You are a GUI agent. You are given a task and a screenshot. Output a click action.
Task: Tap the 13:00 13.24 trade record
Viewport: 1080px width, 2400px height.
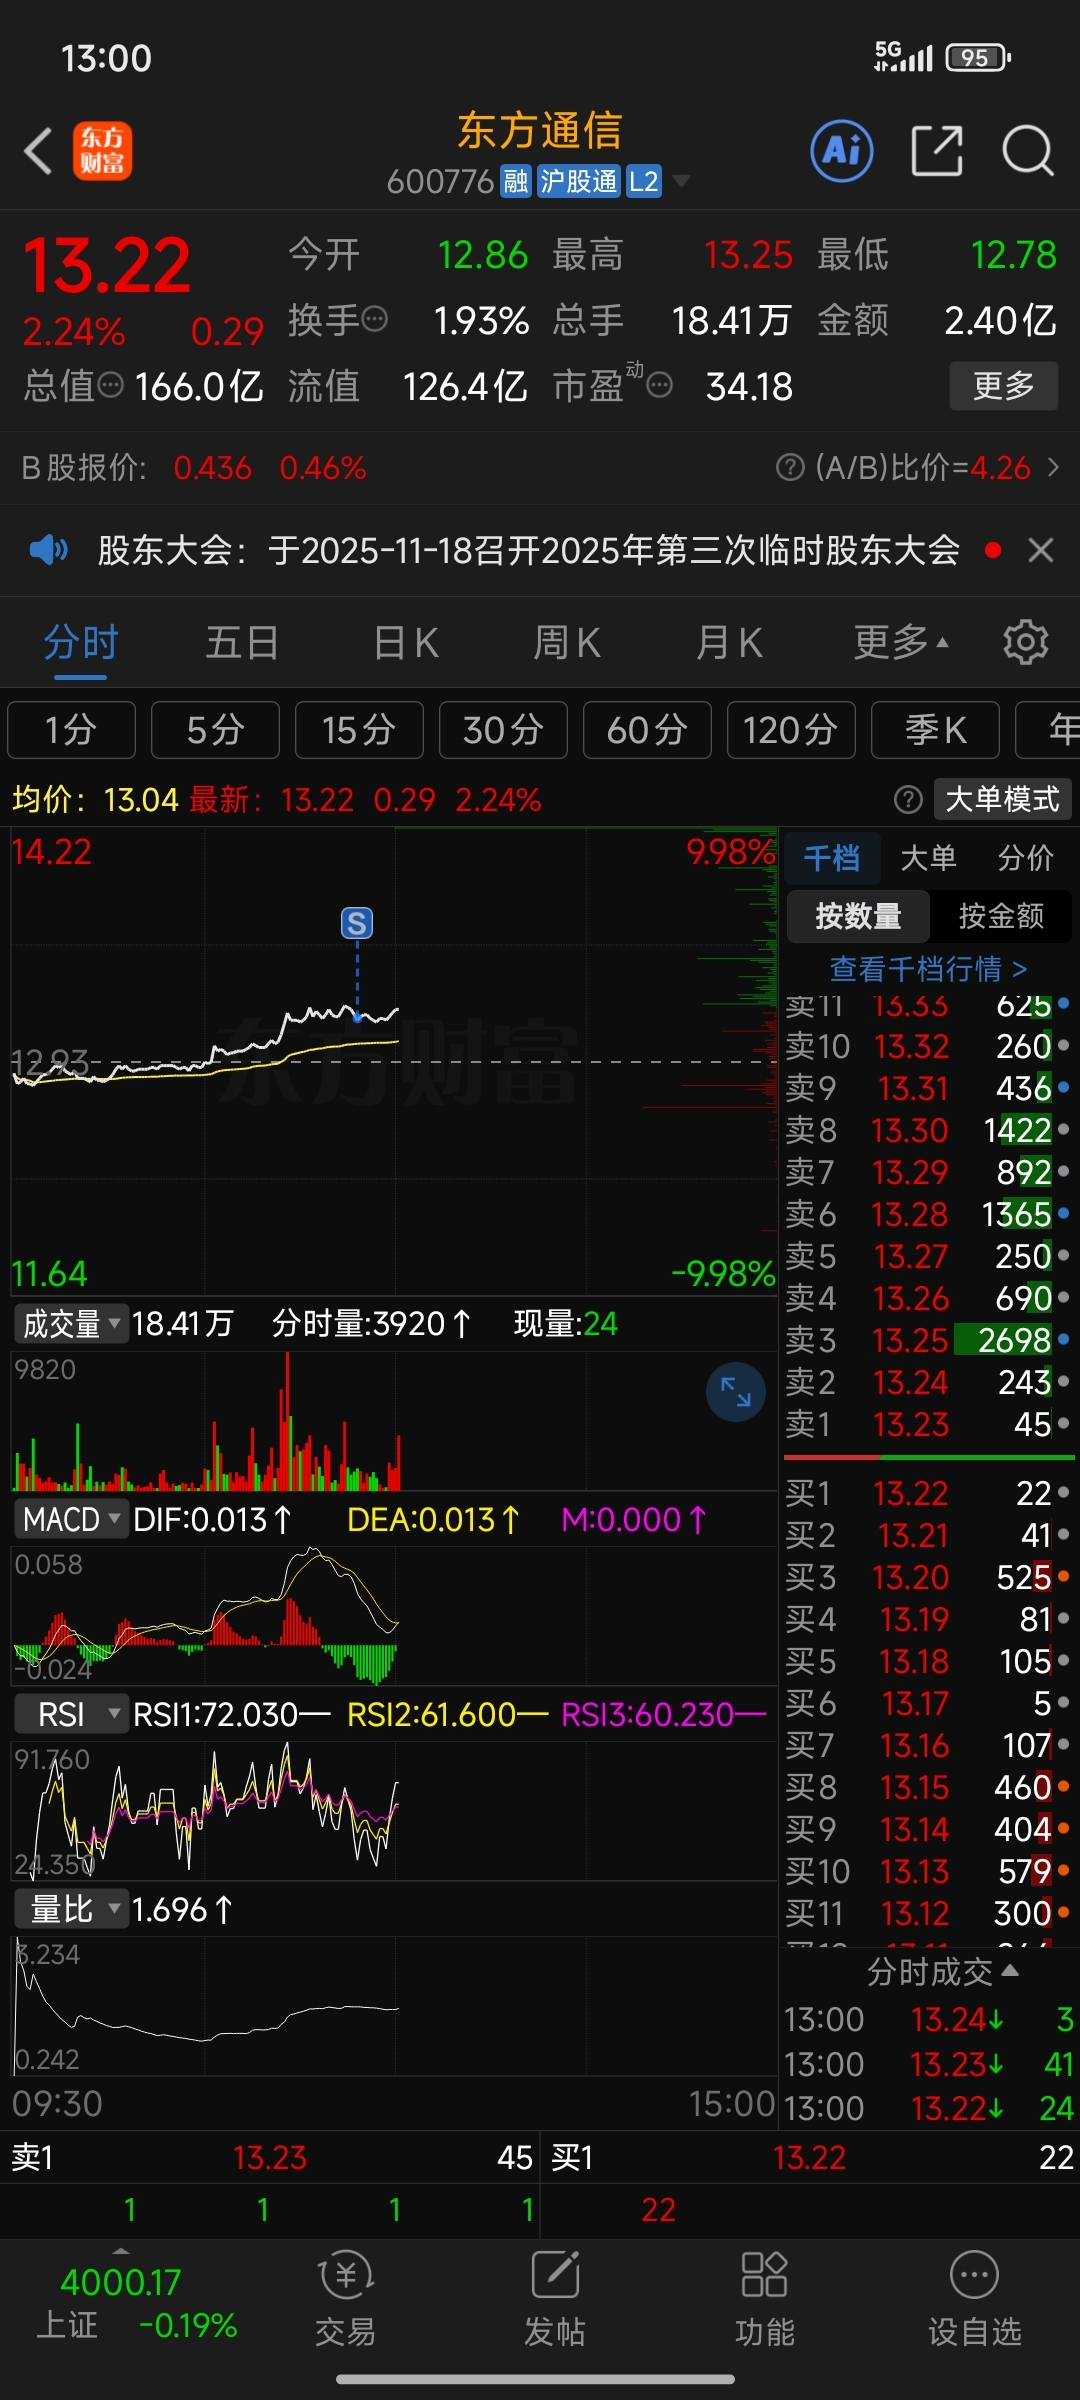[x=929, y=2019]
